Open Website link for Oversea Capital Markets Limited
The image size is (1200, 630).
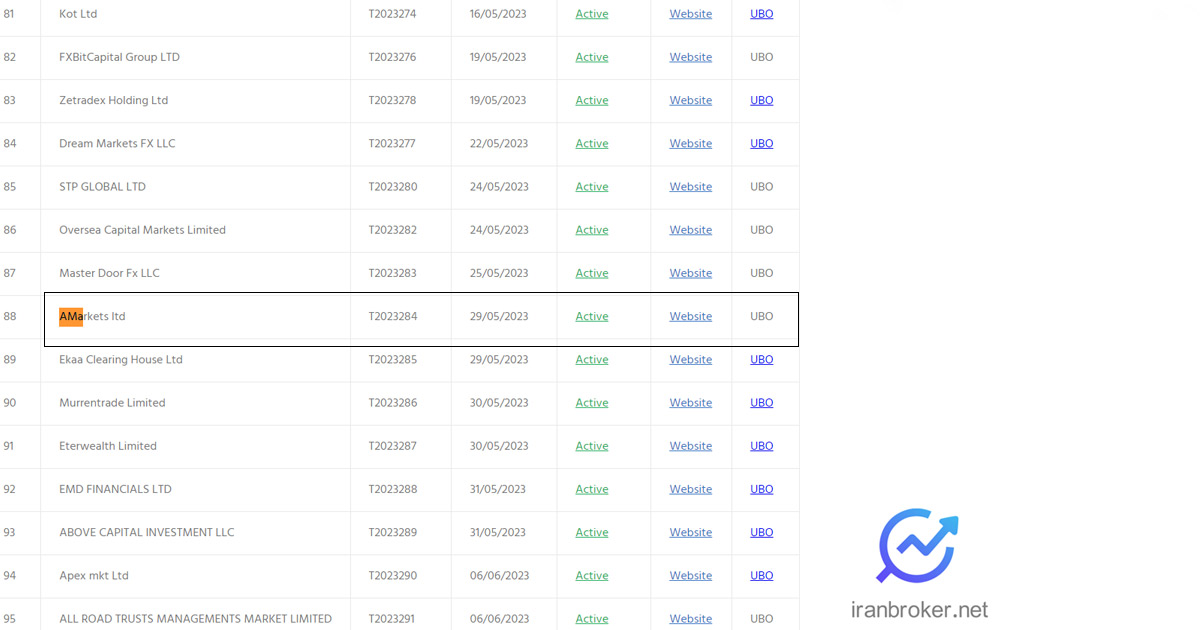(691, 229)
